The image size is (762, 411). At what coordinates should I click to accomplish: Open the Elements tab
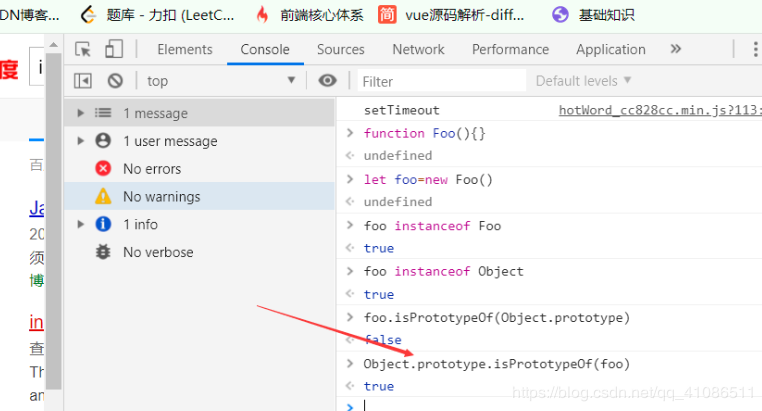[185, 49]
